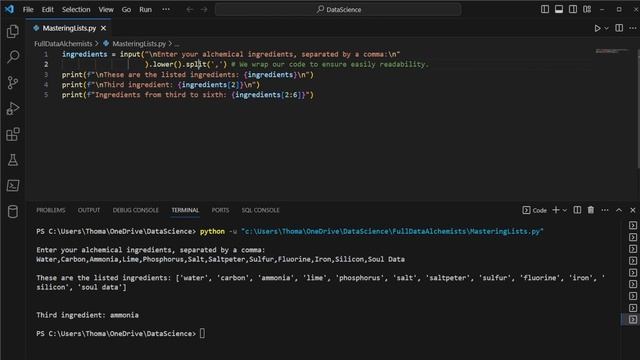Create new terminal with plus icon
Screen dimensions: 640x360
tap(556, 210)
